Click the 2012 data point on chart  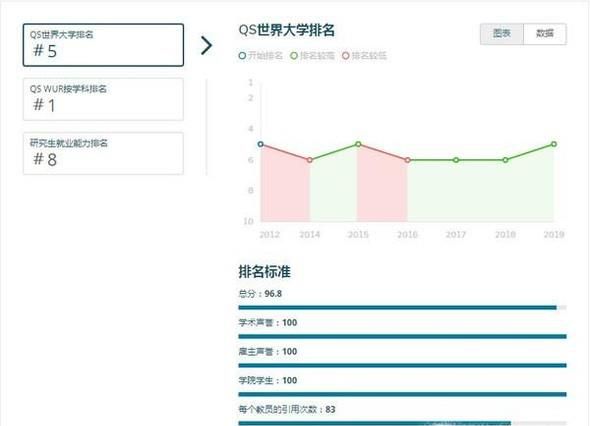click(260, 144)
